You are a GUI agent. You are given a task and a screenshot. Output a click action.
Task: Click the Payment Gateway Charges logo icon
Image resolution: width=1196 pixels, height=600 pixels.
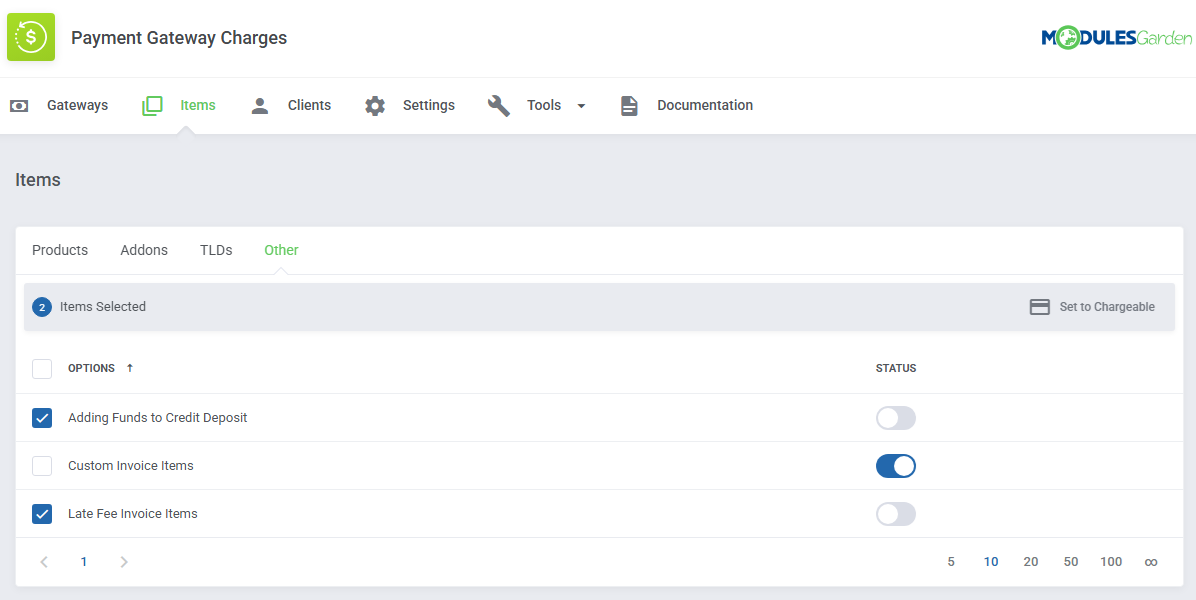click(x=31, y=38)
